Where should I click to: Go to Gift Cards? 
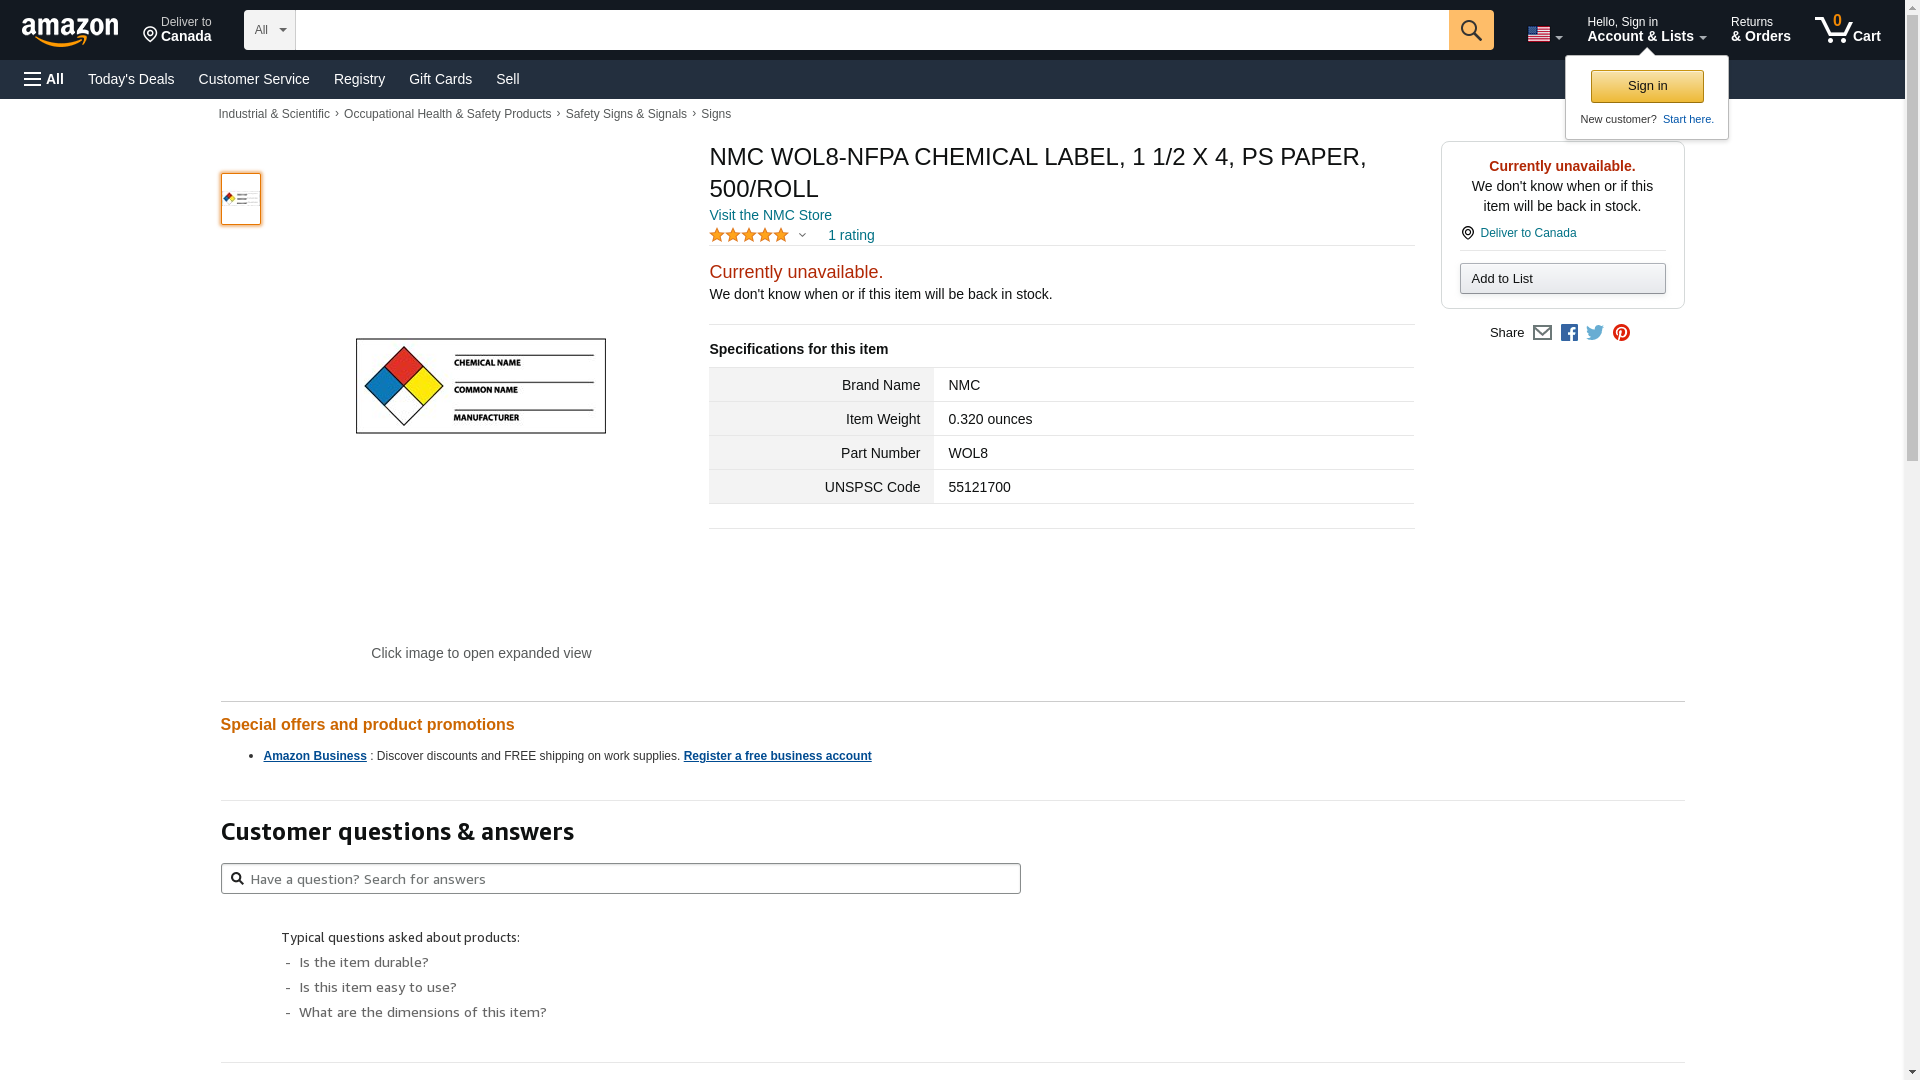(440, 79)
